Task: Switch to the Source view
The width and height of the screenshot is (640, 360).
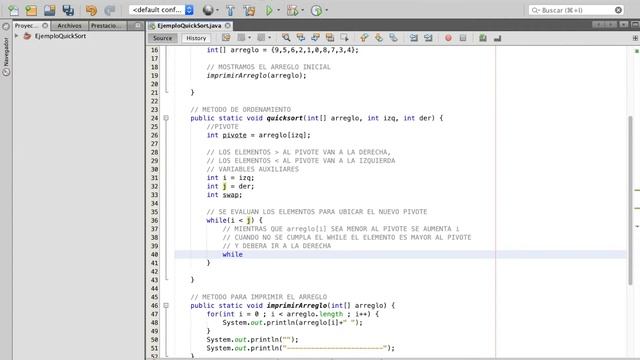Action: click(162, 38)
